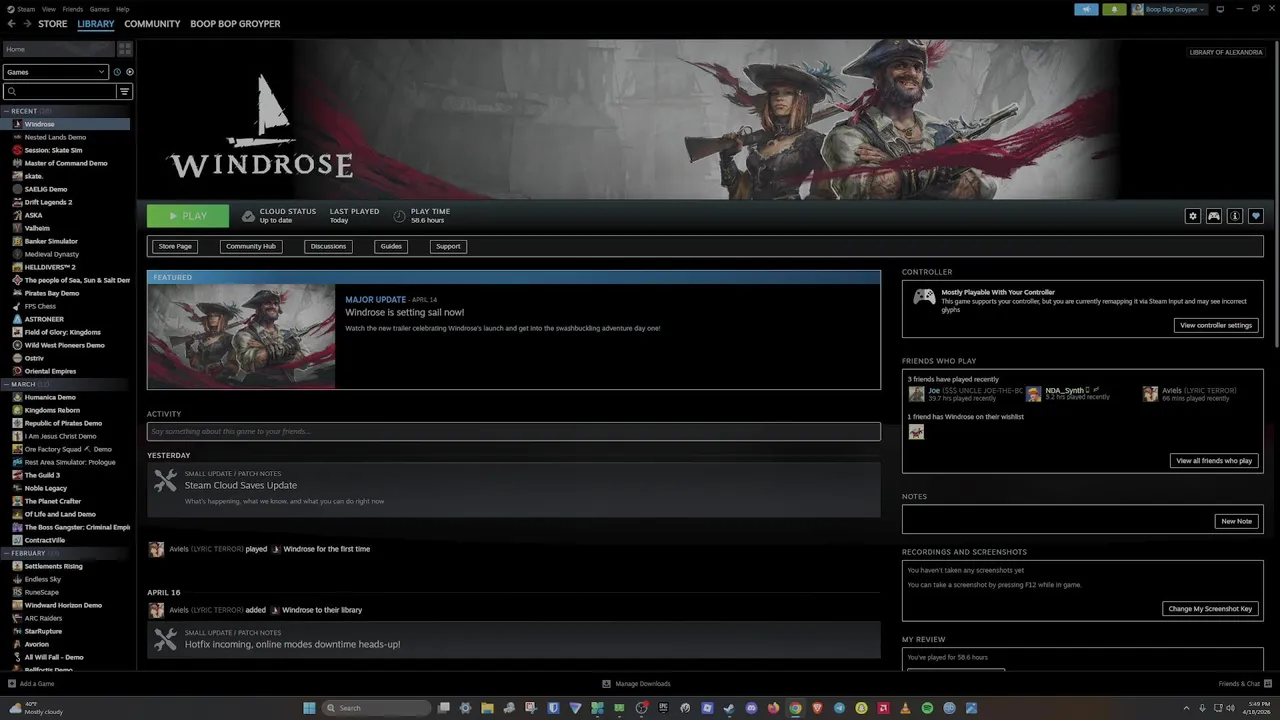Open the featured Windrose update thumbnail

(x=241, y=336)
